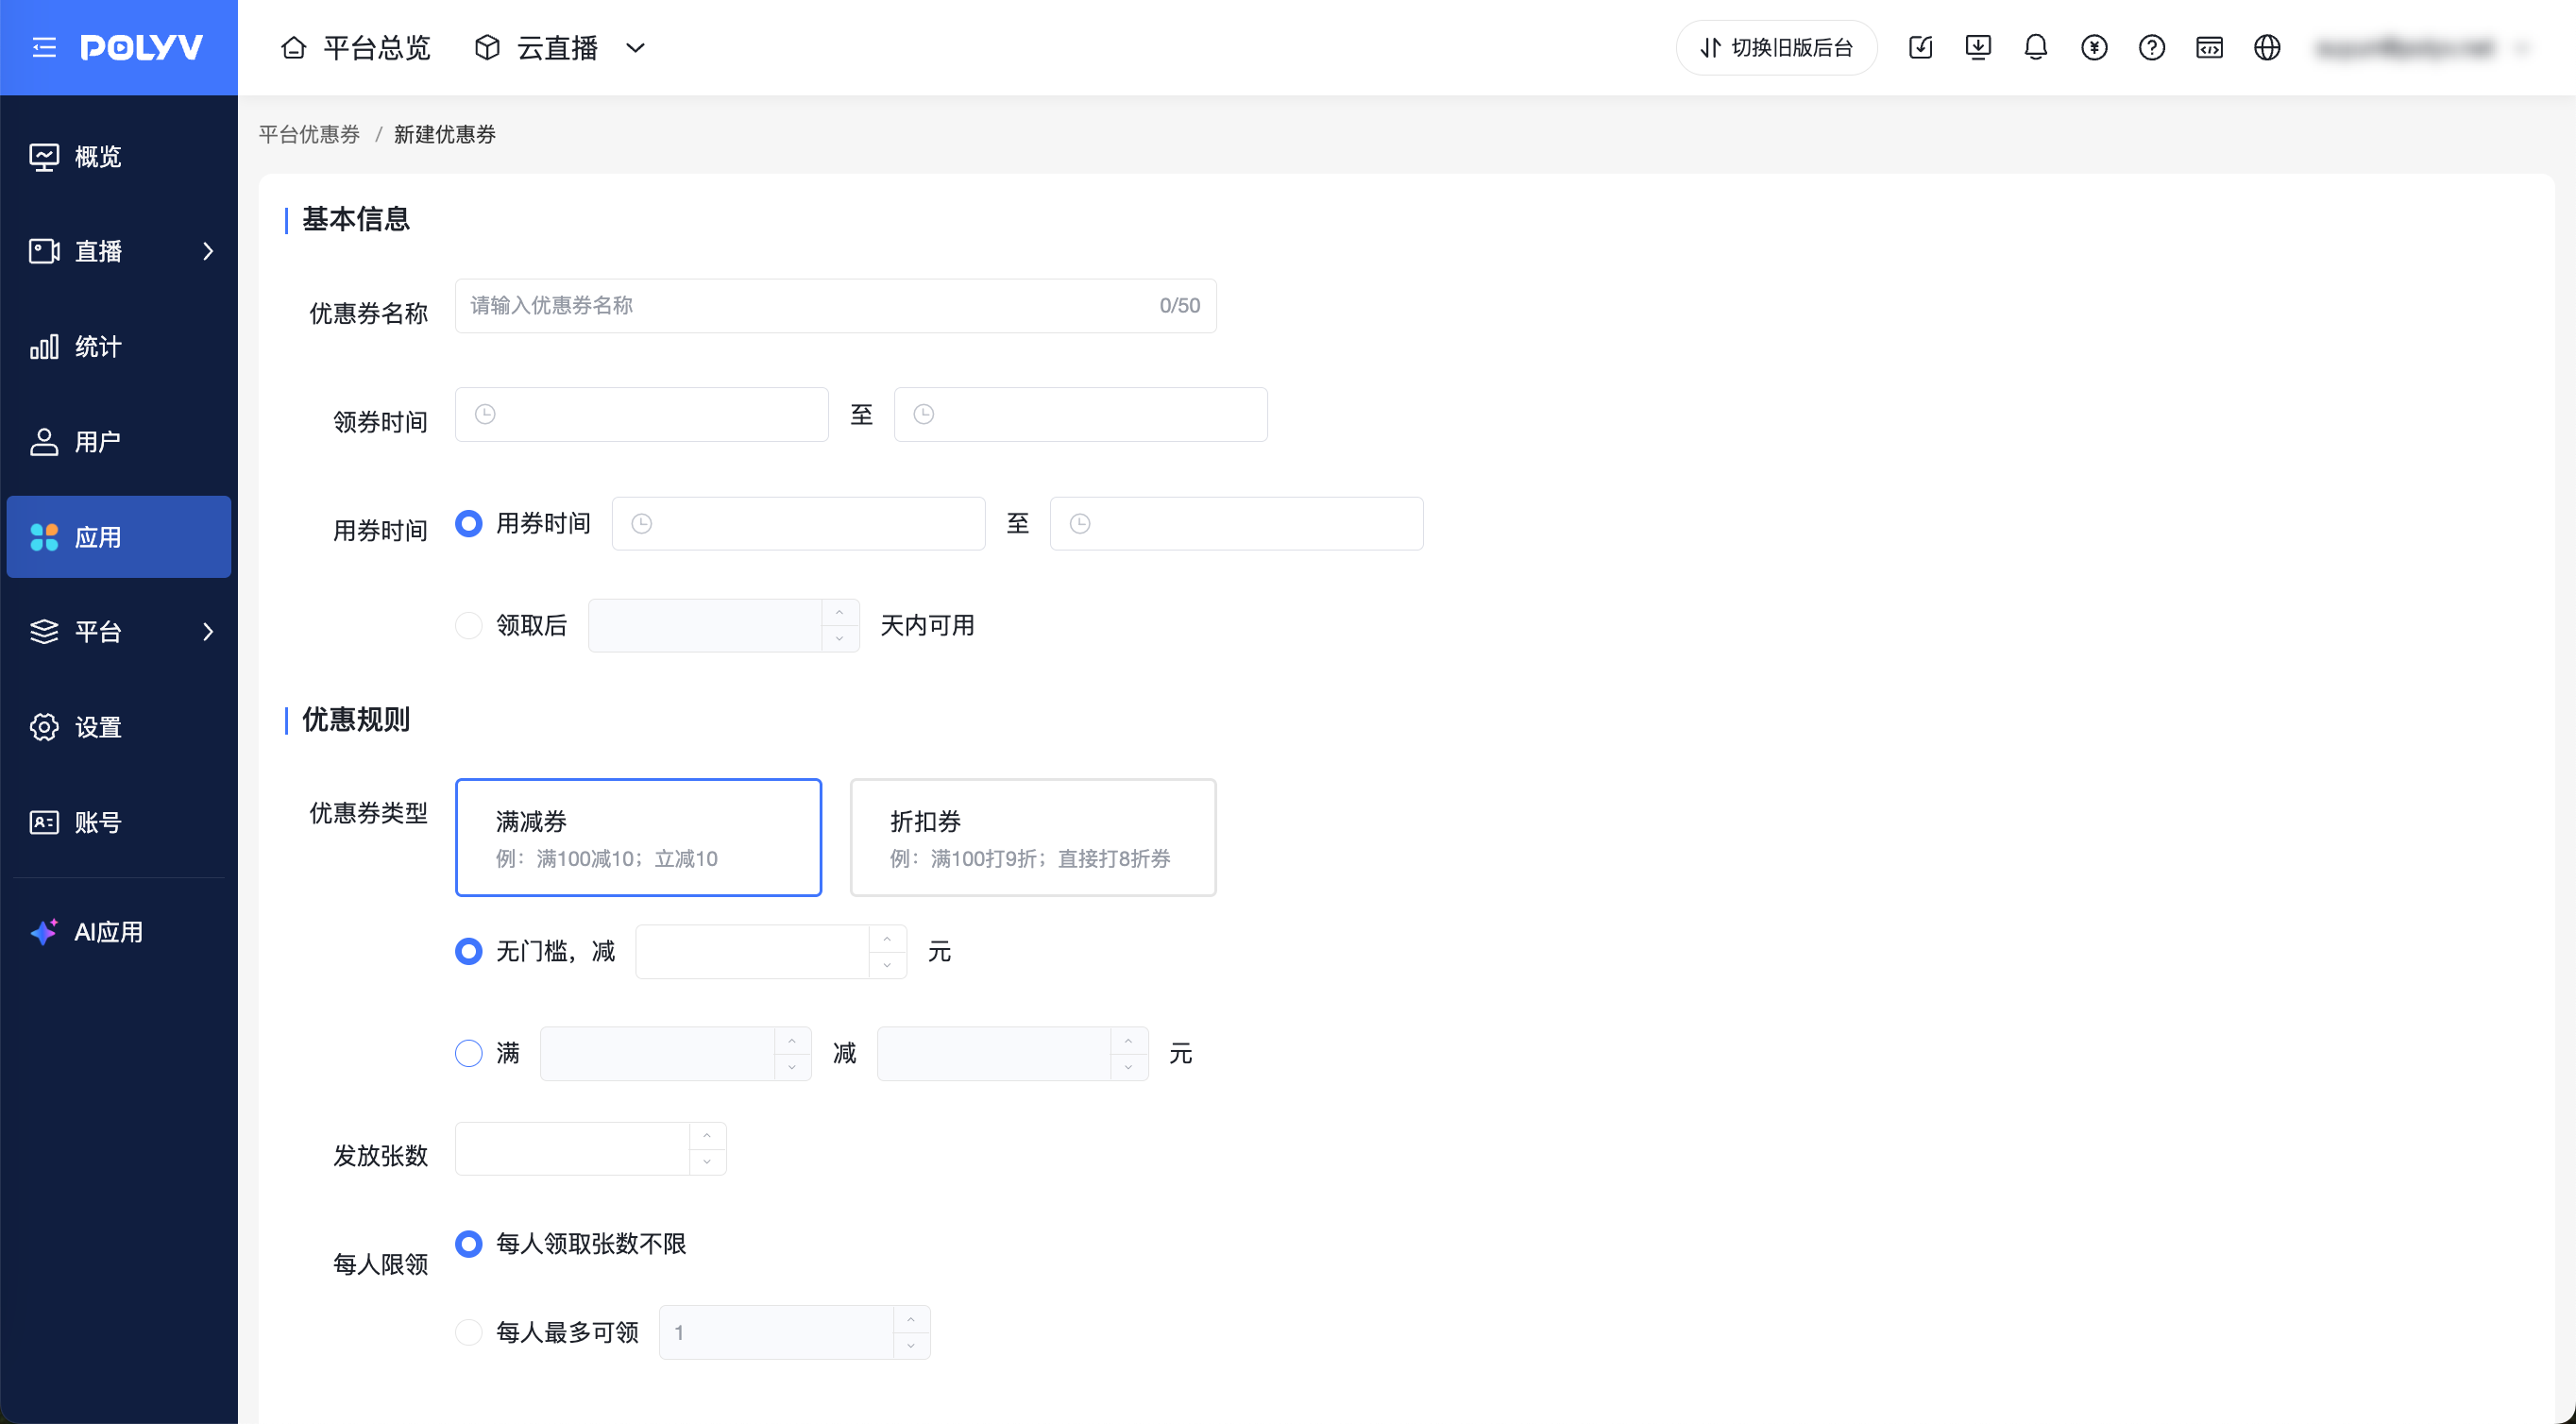Select the 应用 apps sidebar item

click(119, 537)
